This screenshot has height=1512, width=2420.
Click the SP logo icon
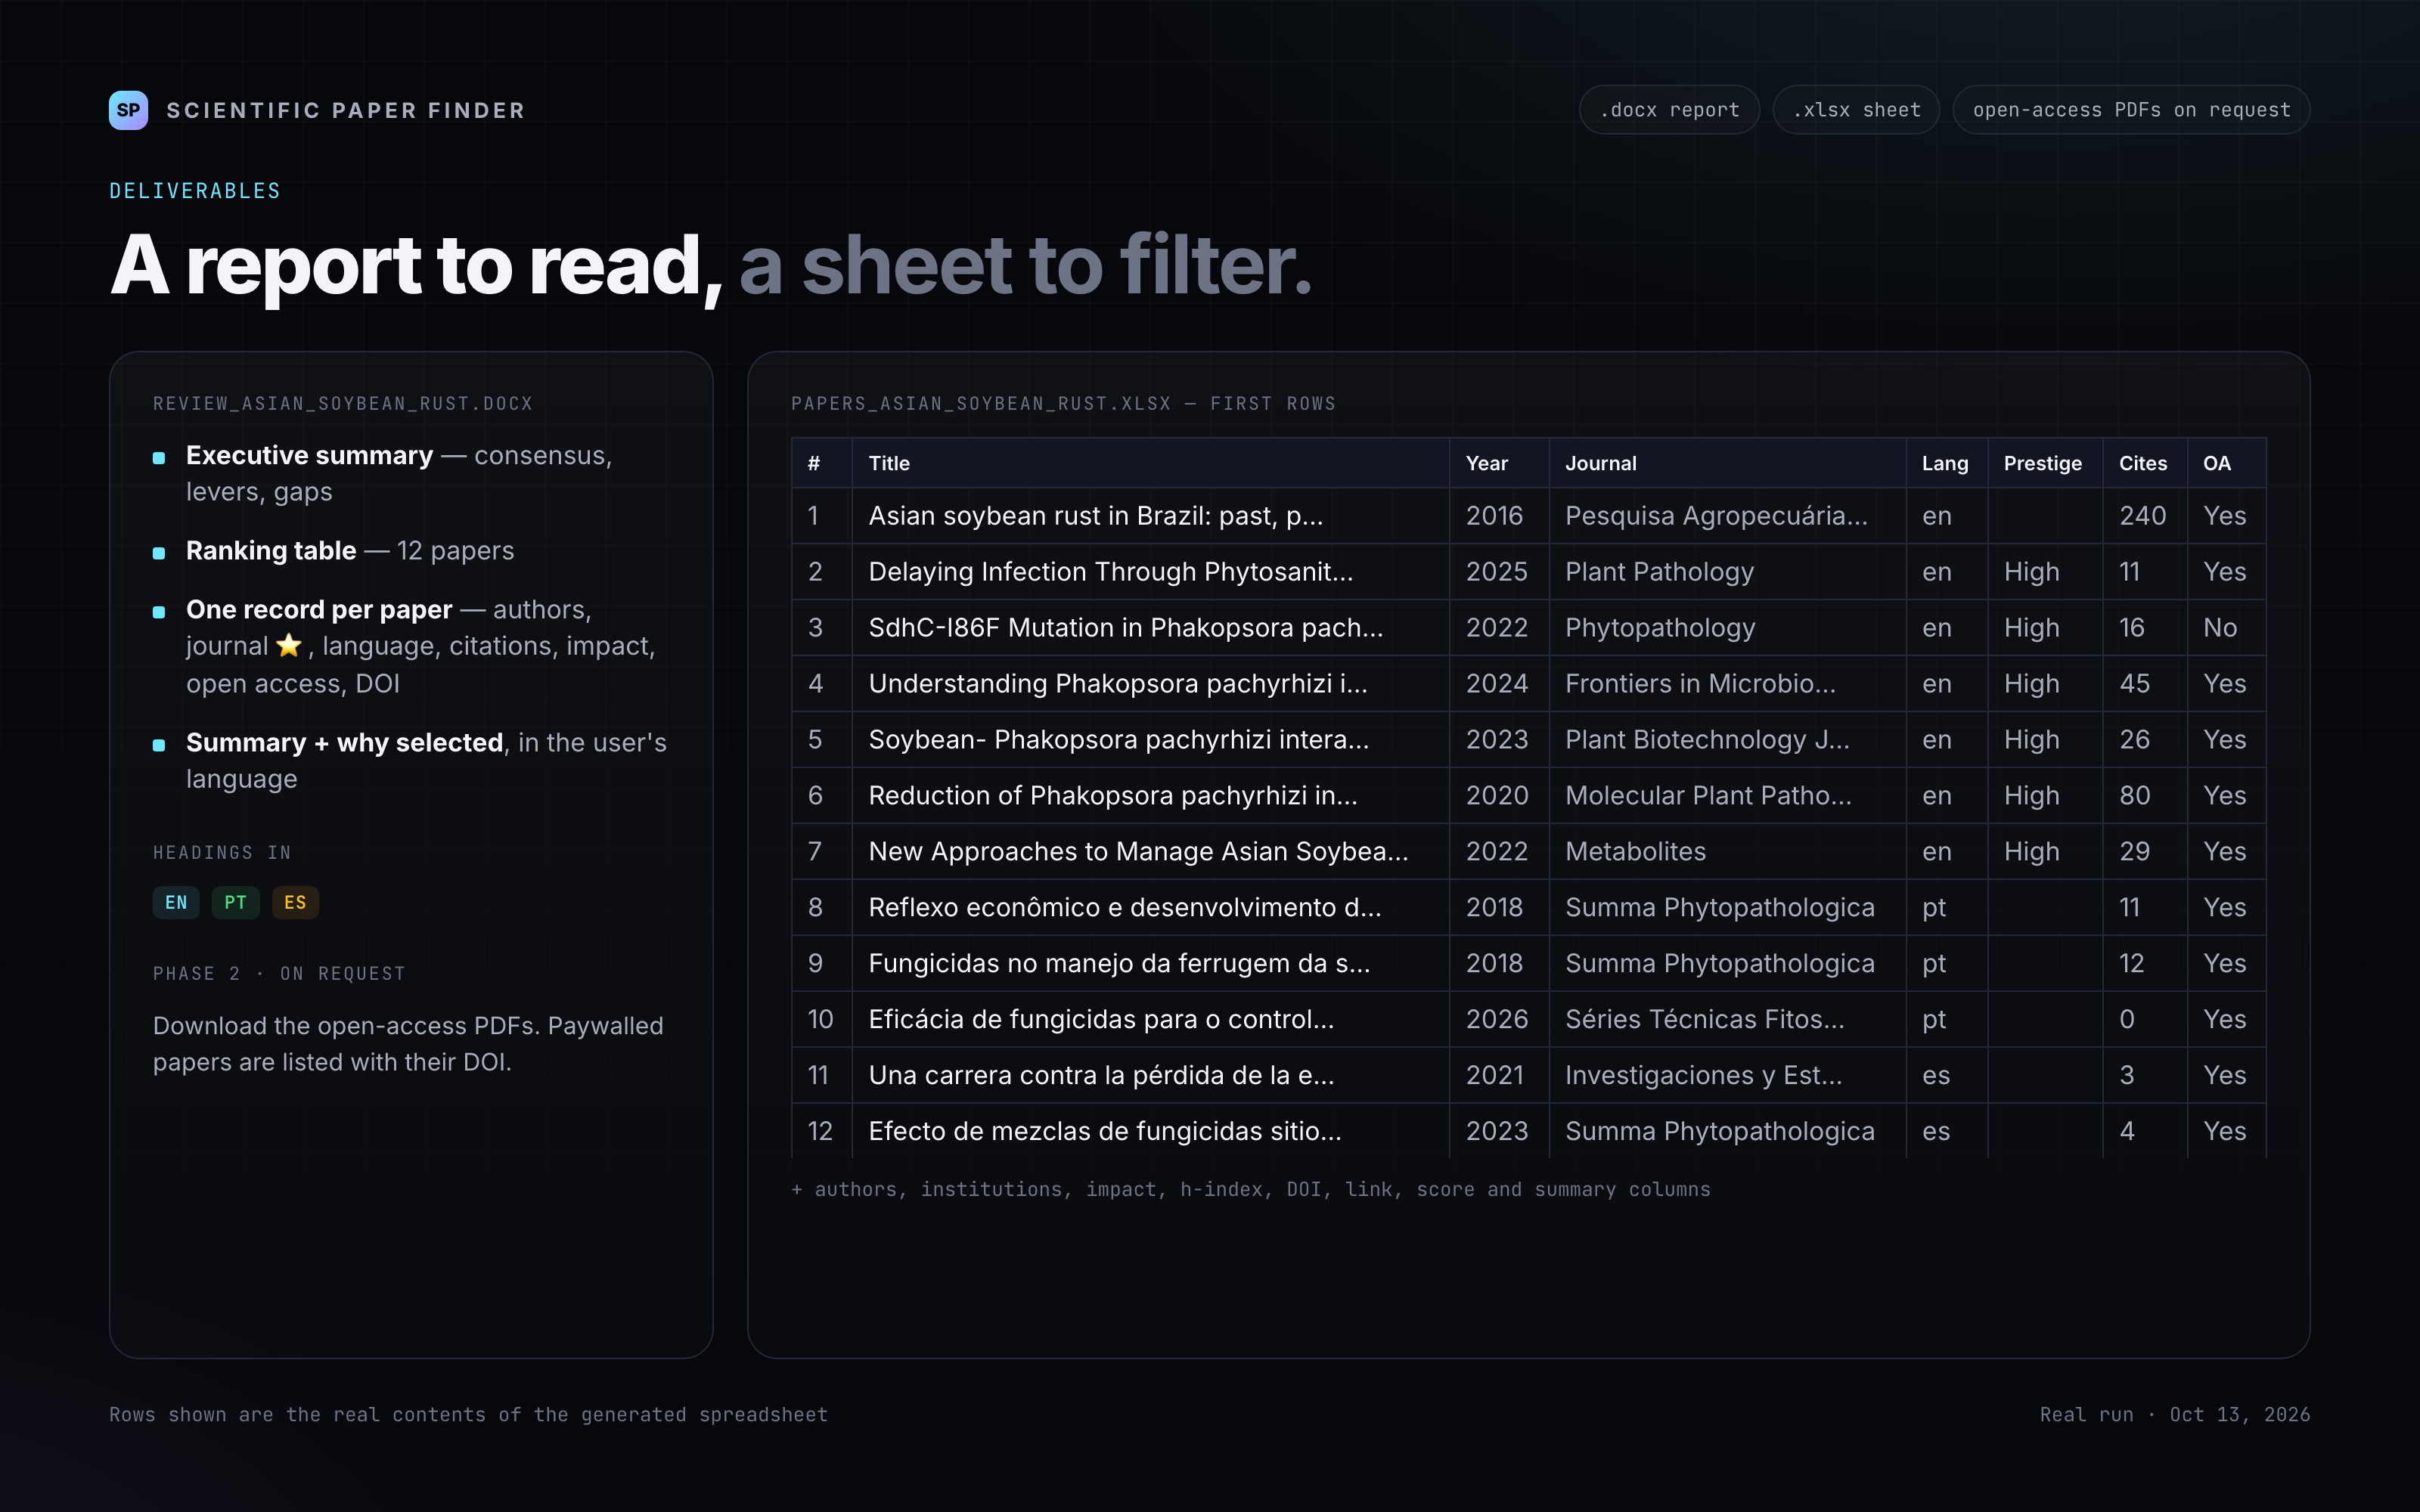tap(128, 110)
